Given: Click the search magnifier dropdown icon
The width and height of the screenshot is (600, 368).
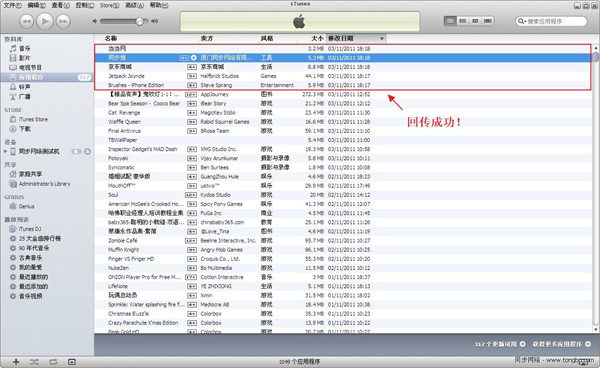Looking at the screenshot, I should click(522, 21).
